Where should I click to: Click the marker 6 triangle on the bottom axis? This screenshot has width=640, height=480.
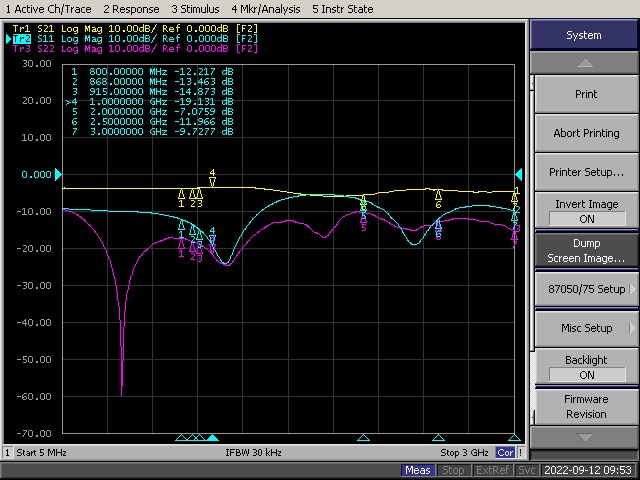[438, 438]
